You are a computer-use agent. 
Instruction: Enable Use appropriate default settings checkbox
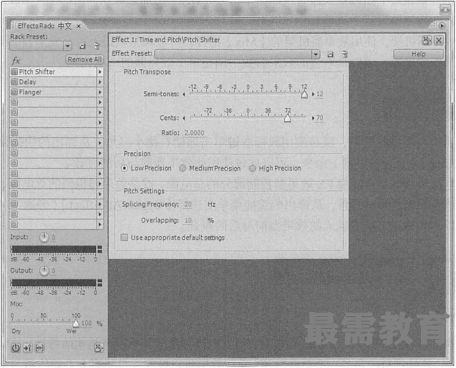point(124,237)
